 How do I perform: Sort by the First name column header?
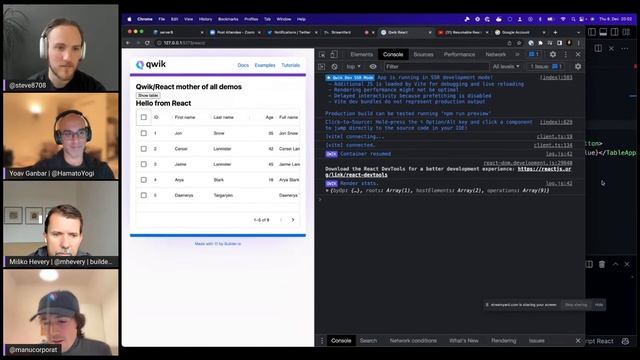(x=185, y=118)
